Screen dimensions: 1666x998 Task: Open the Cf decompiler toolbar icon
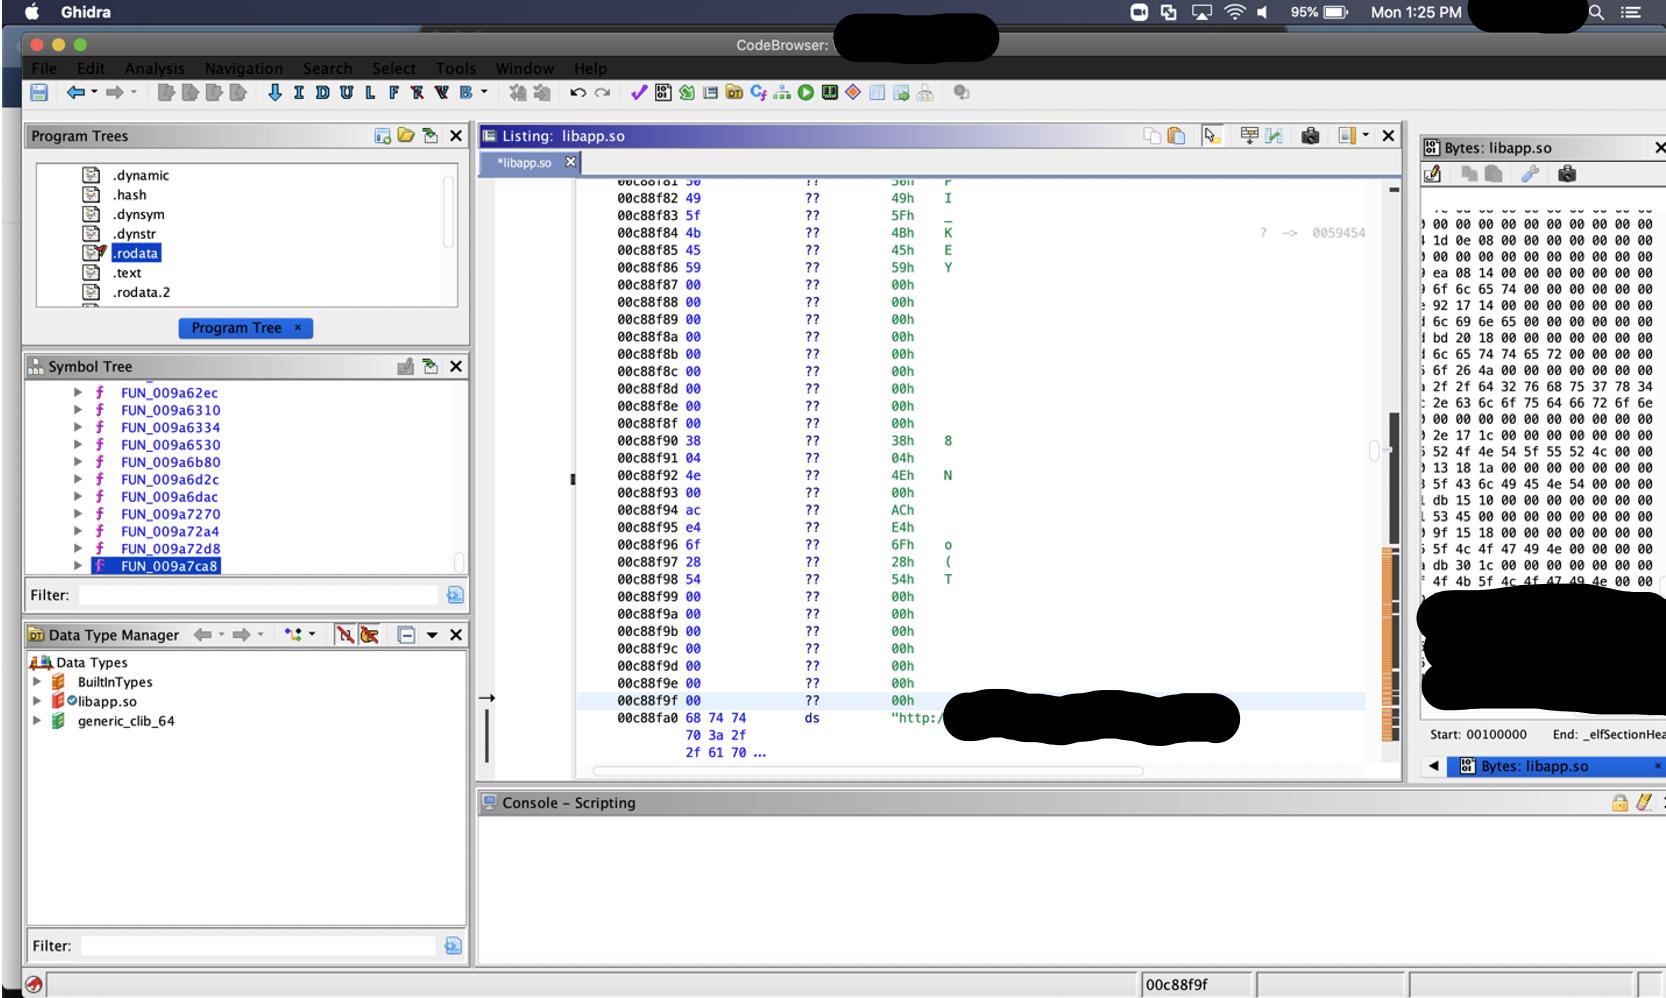[758, 93]
